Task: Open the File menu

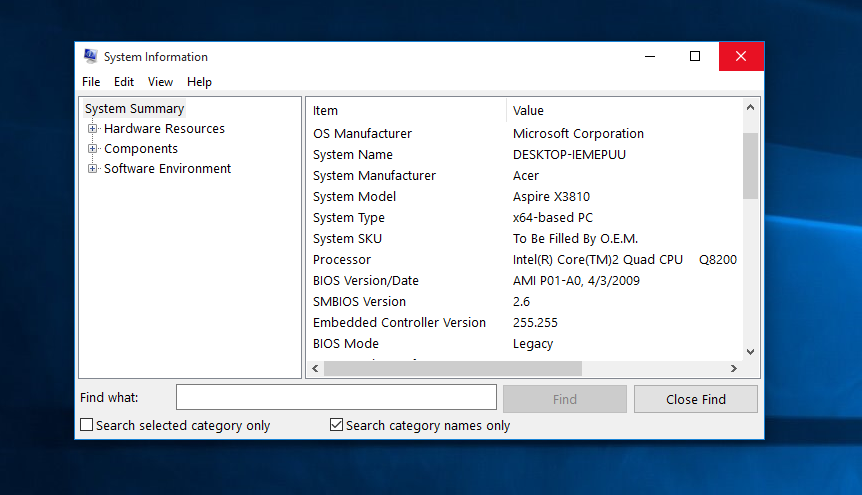Action: pos(91,82)
